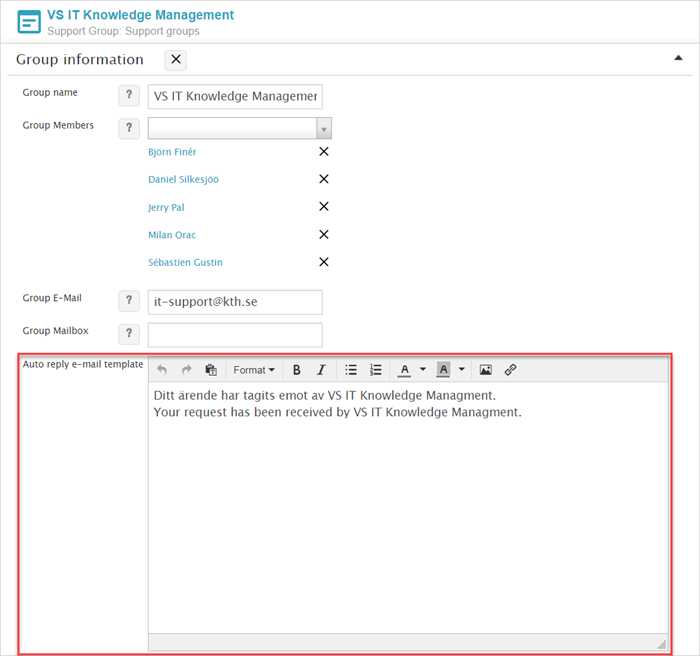The height and width of the screenshot is (656, 700).
Task: Remove Daniel Silkesjöö from group members
Action: pos(324,179)
